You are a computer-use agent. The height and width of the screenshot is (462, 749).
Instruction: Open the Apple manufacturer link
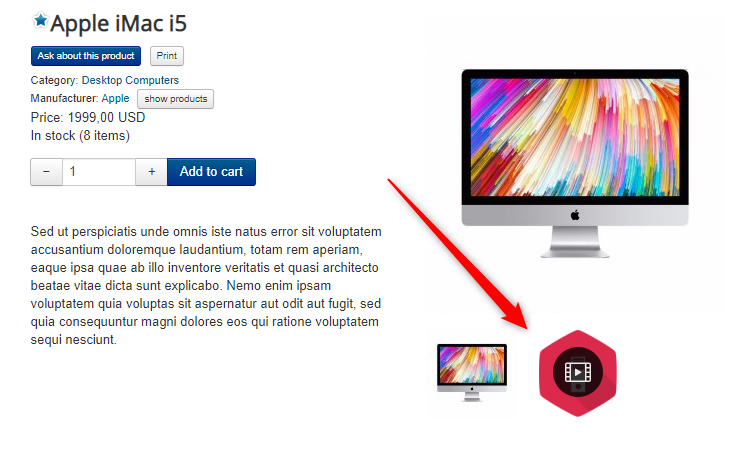point(115,98)
